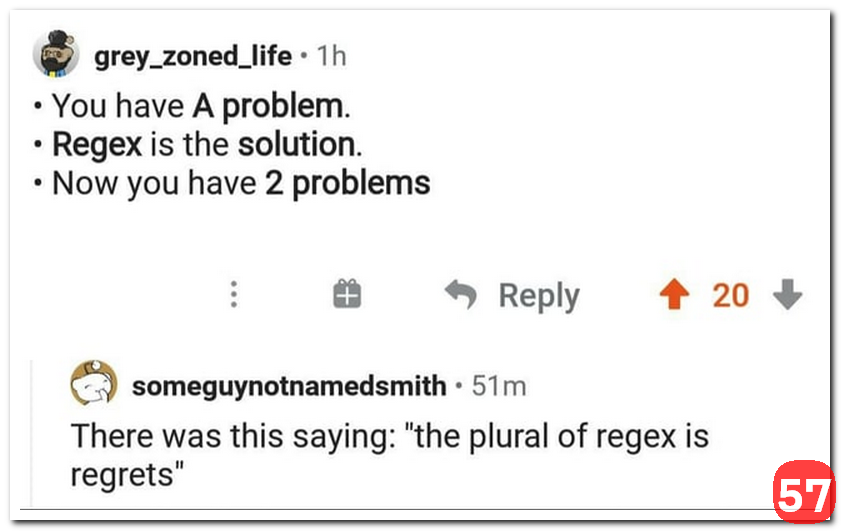Viewport: 841px width, 531px height.
Task: Click the gift award icon
Action: (x=346, y=294)
